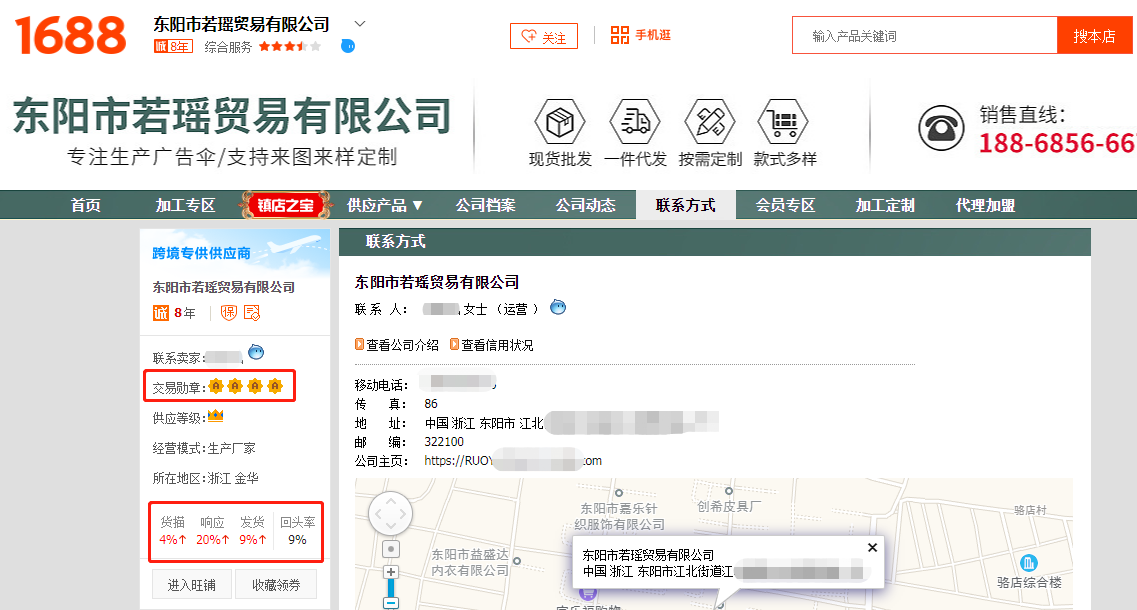Click the 搜本店 search button
1137x610 pixels.
[1094, 36]
